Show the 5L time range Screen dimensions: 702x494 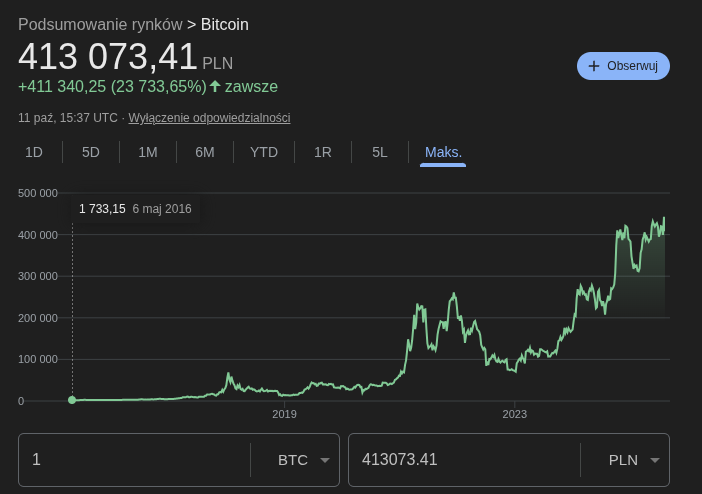click(x=380, y=152)
